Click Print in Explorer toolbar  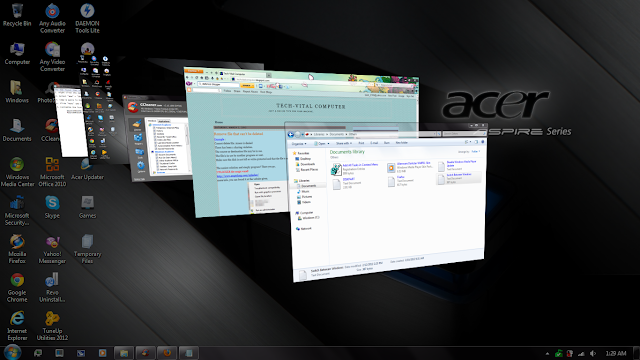361,143
